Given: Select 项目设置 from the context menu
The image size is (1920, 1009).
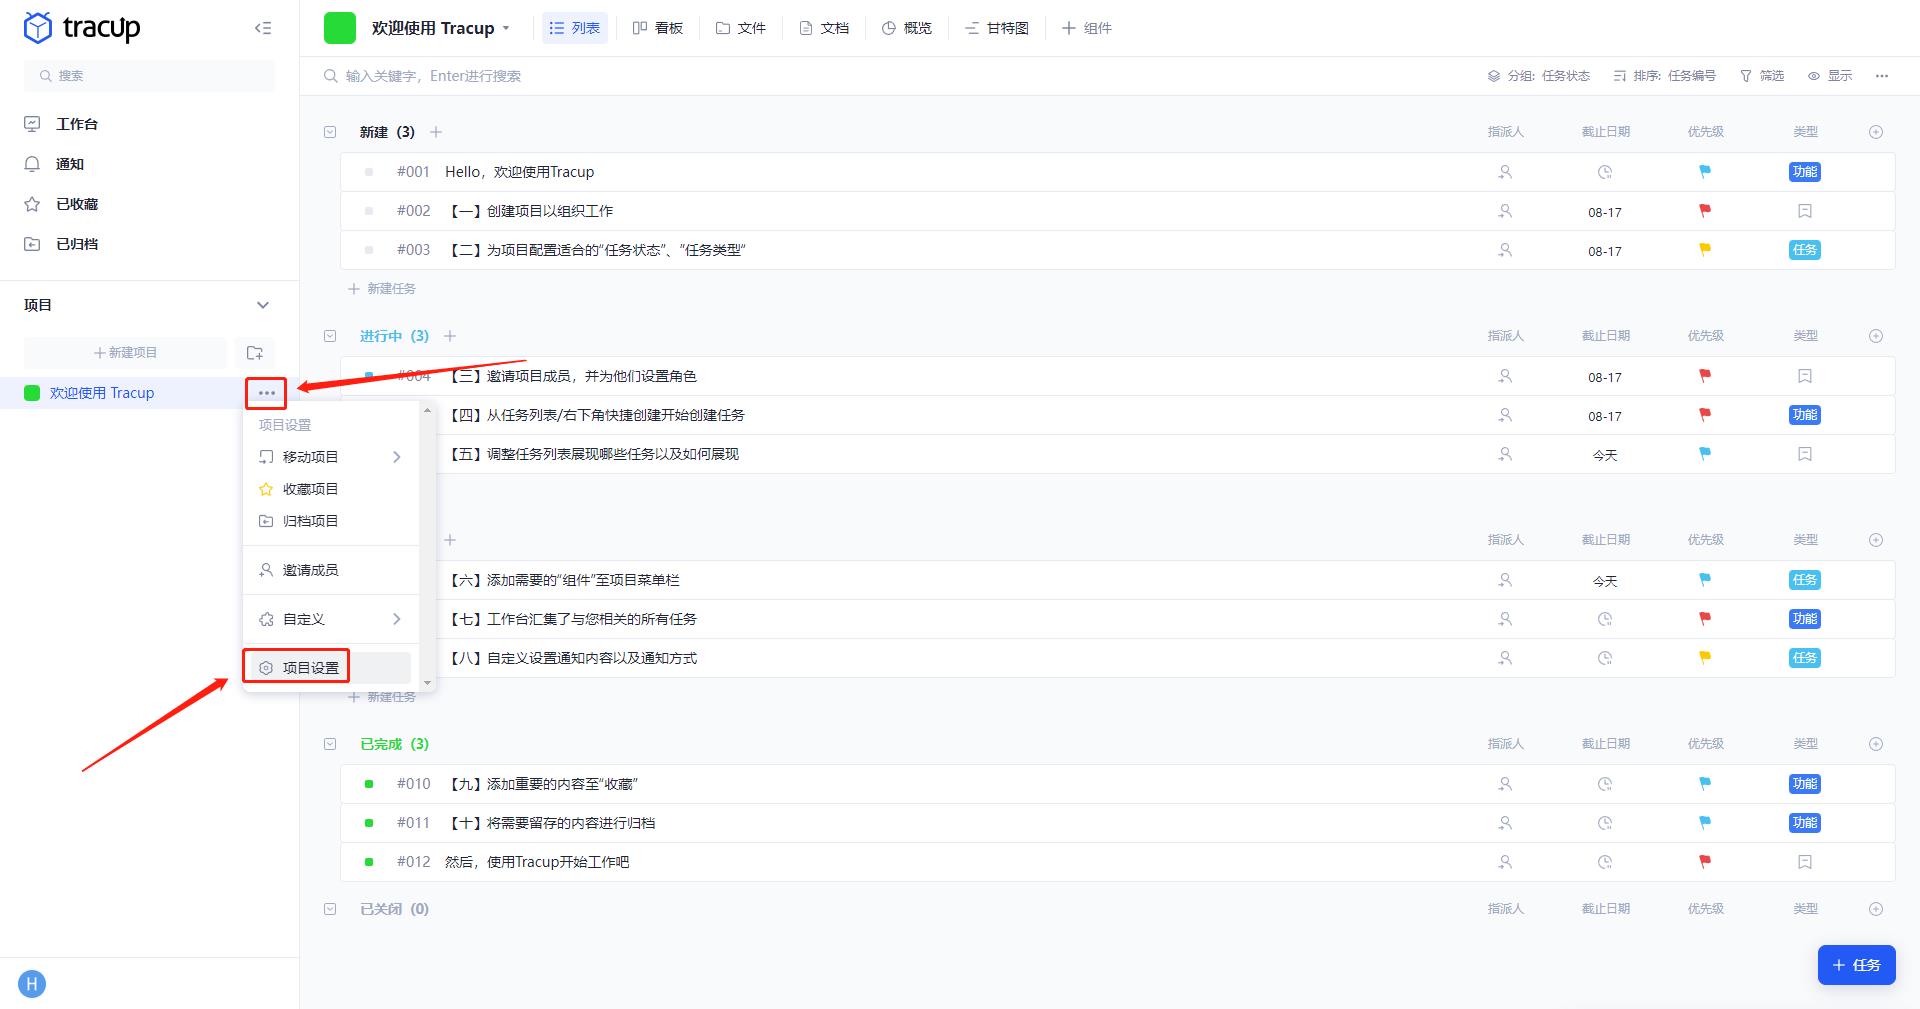Looking at the screenshot, I should [x=310, y=668].
